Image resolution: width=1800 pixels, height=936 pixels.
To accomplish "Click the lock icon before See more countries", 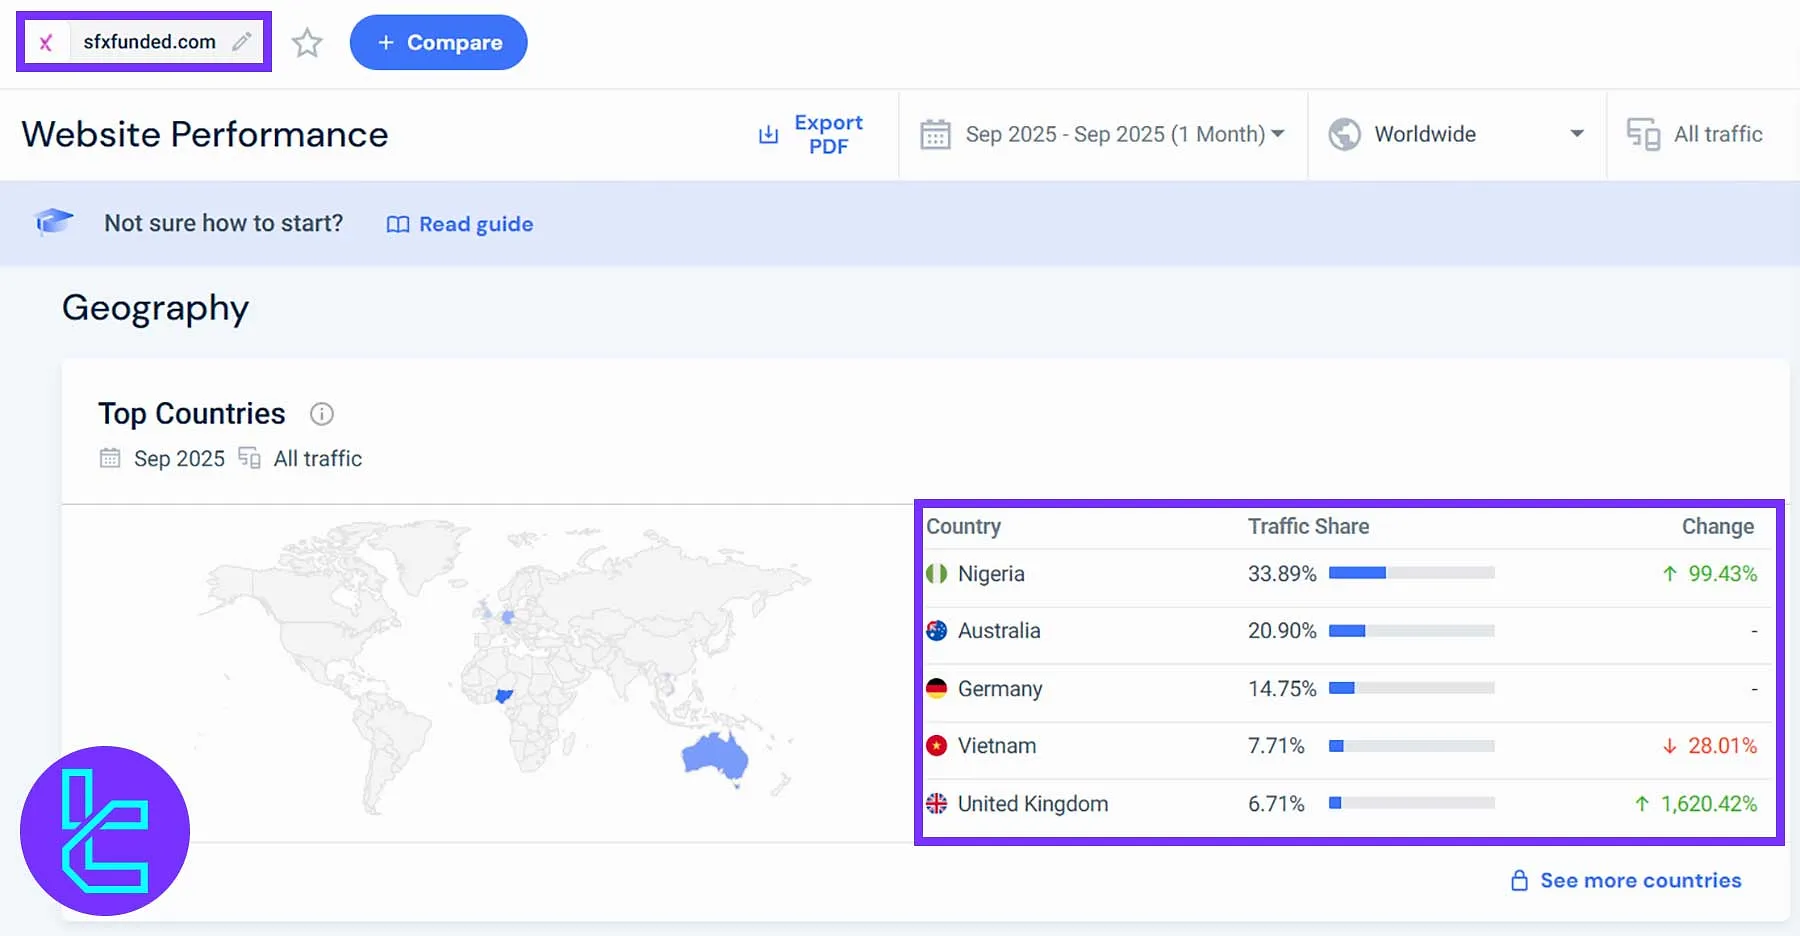I will pos(1519,880).
